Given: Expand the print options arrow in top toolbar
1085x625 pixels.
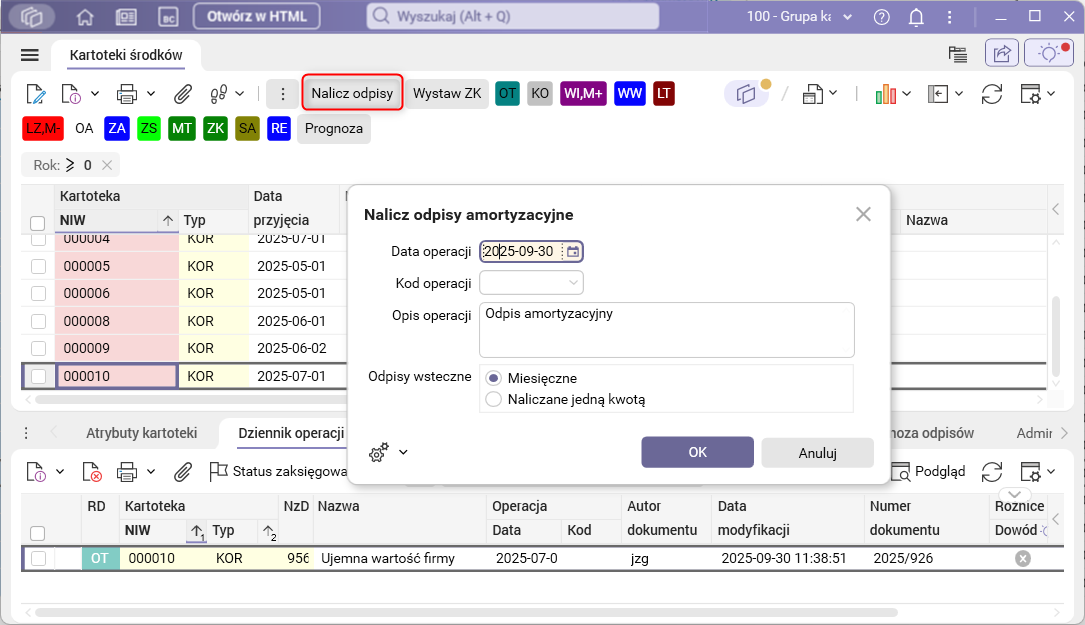Looking at the screenshot, I should point(151,93).
